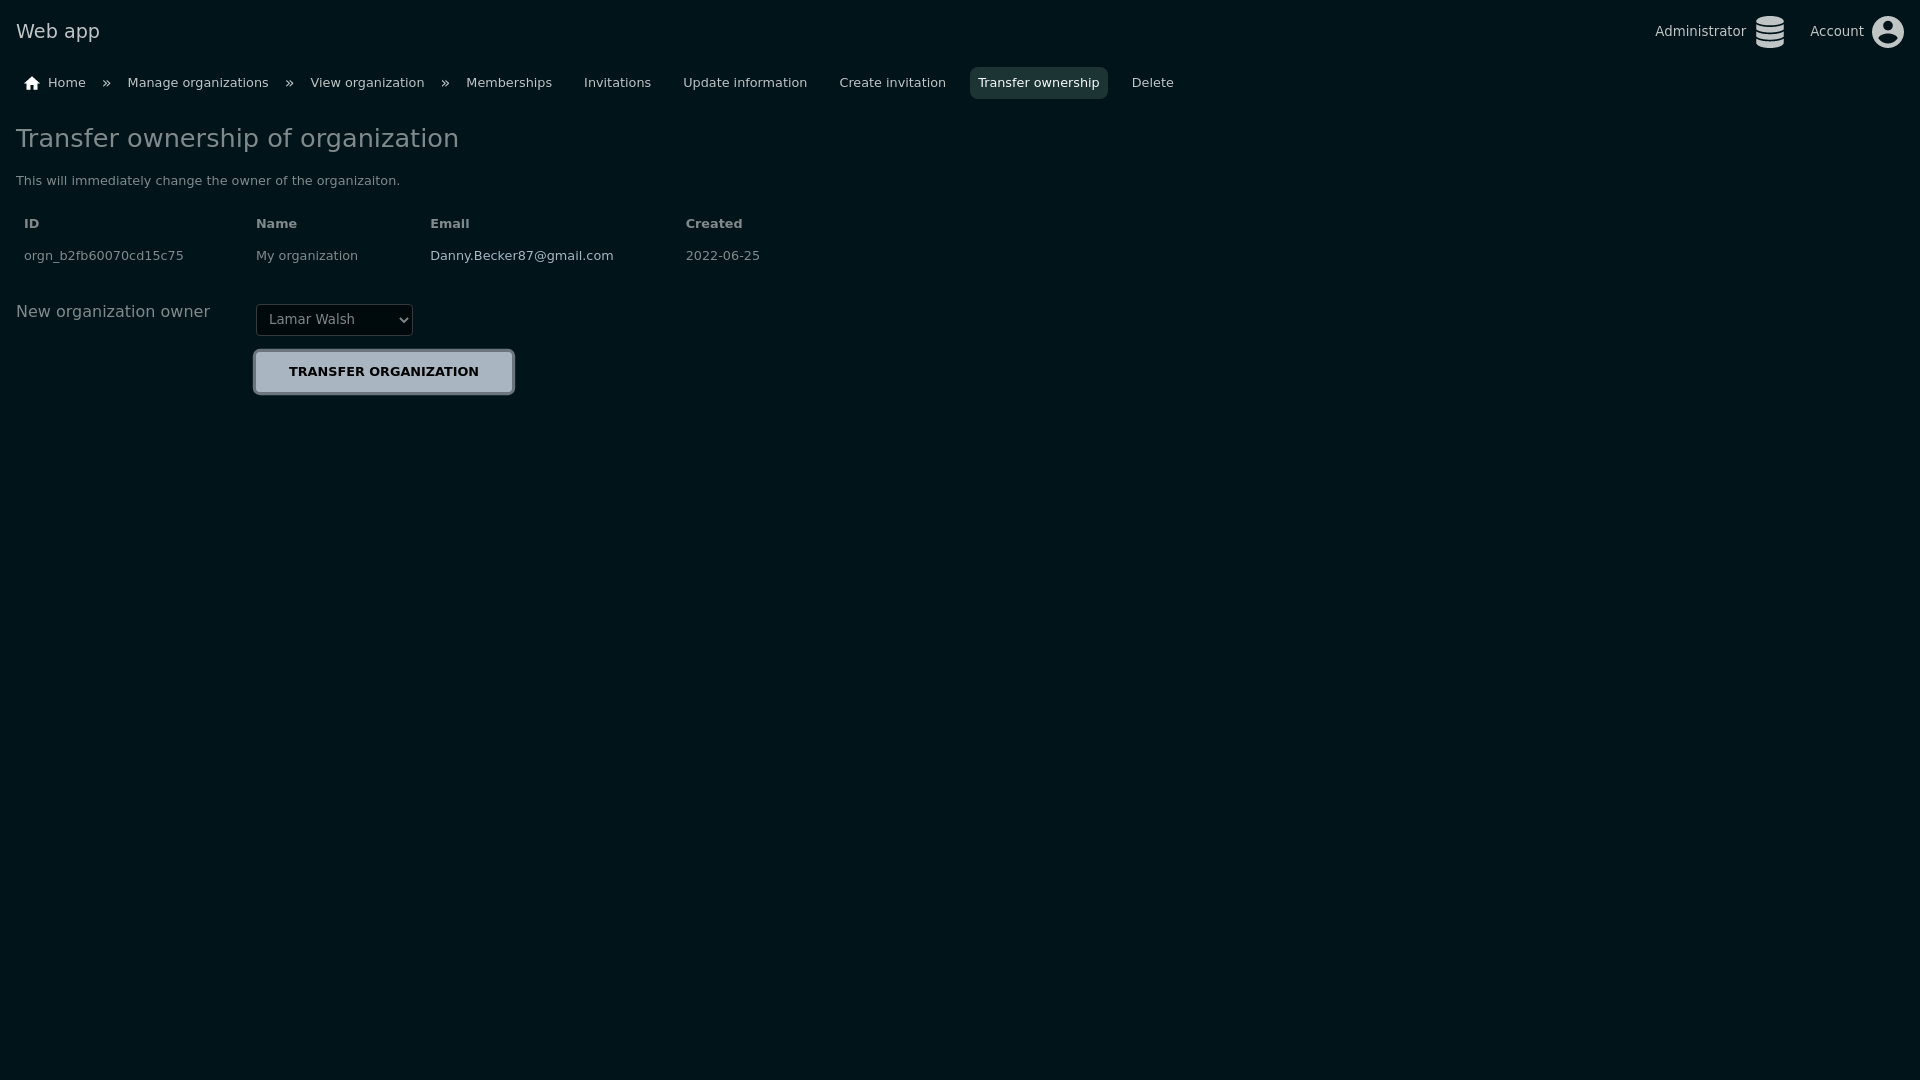The width and height of the screenshot is (1920, 1080).
Task: Click the Home house icon
Action: (x=32, y=84)
